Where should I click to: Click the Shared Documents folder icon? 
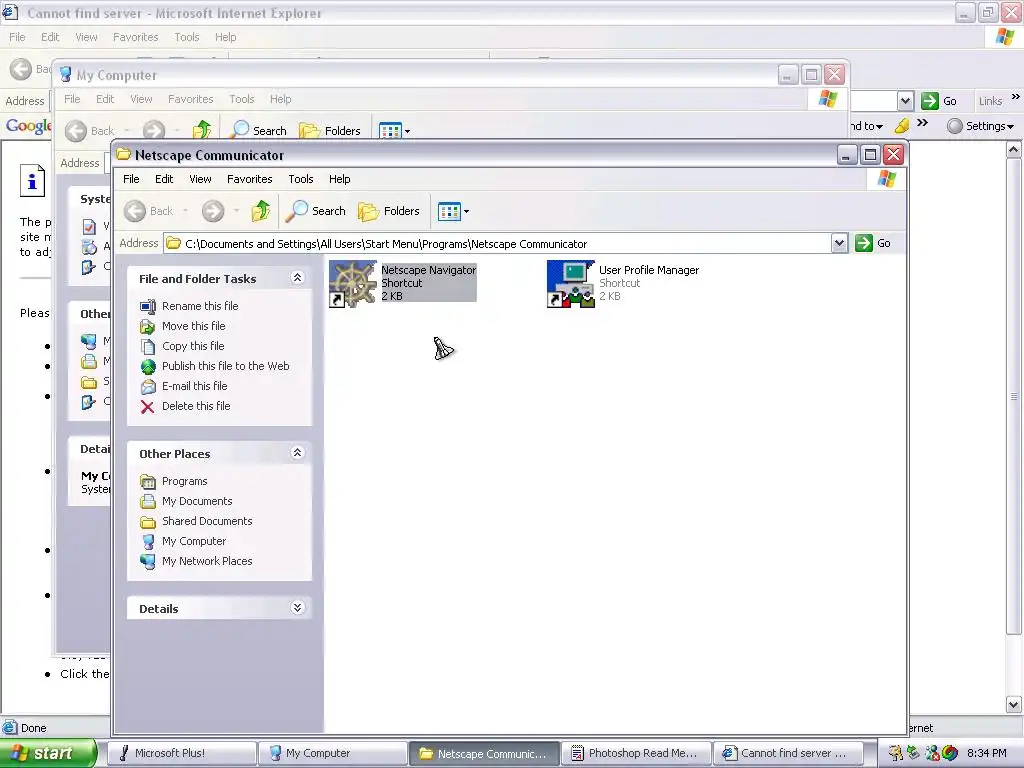pos(148,522)
